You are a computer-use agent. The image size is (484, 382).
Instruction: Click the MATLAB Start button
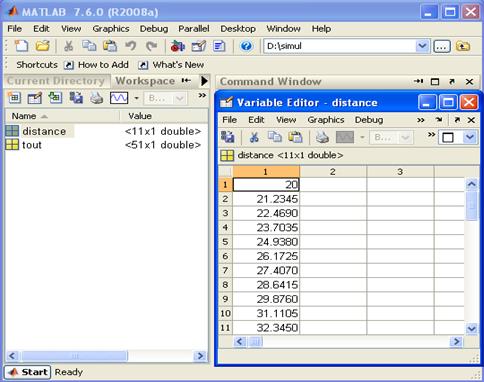[27, 372]
